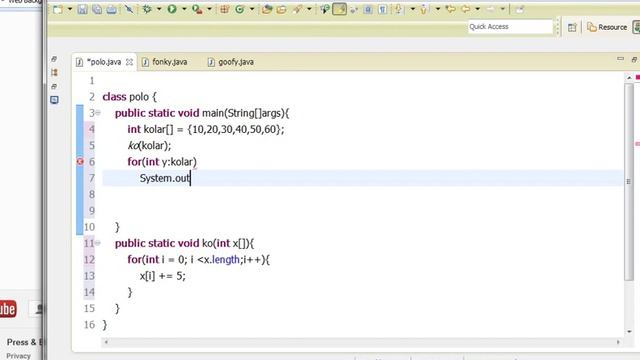The width and height of the screenshot is (640, 360).
Task: Switch to the goofy.java tab
Action: click(236, 62)
